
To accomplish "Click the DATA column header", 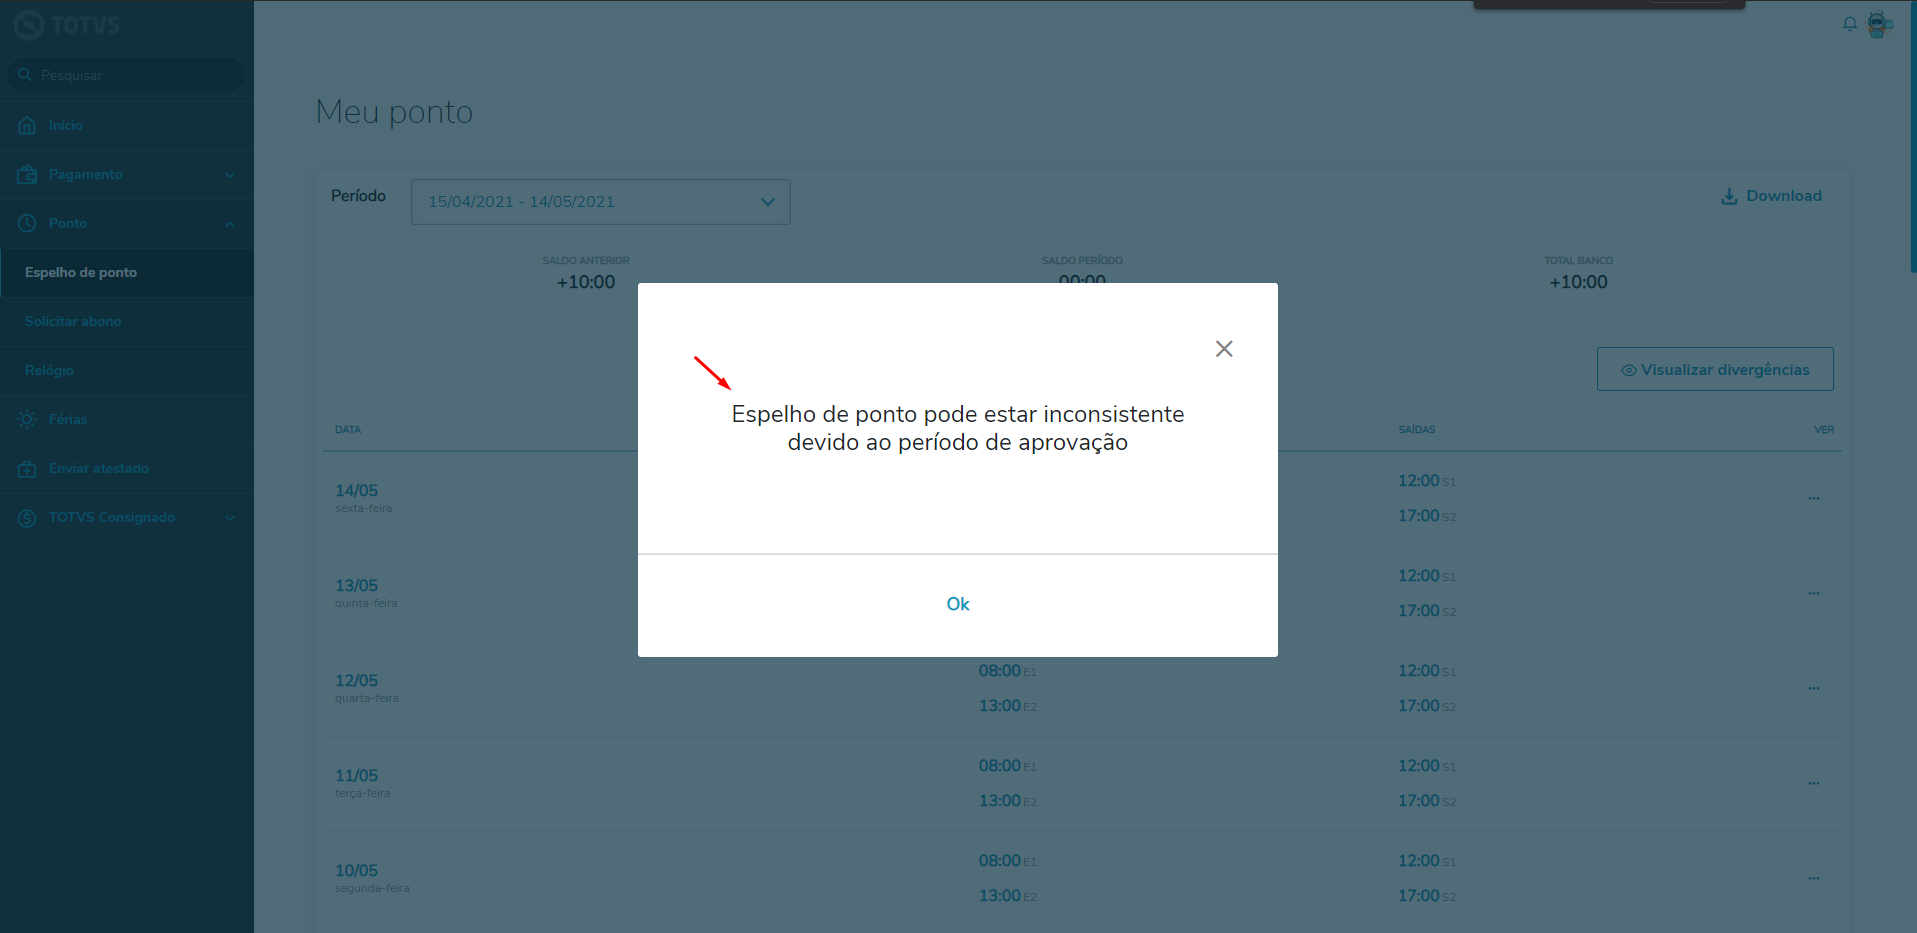I will click(348, 430).
